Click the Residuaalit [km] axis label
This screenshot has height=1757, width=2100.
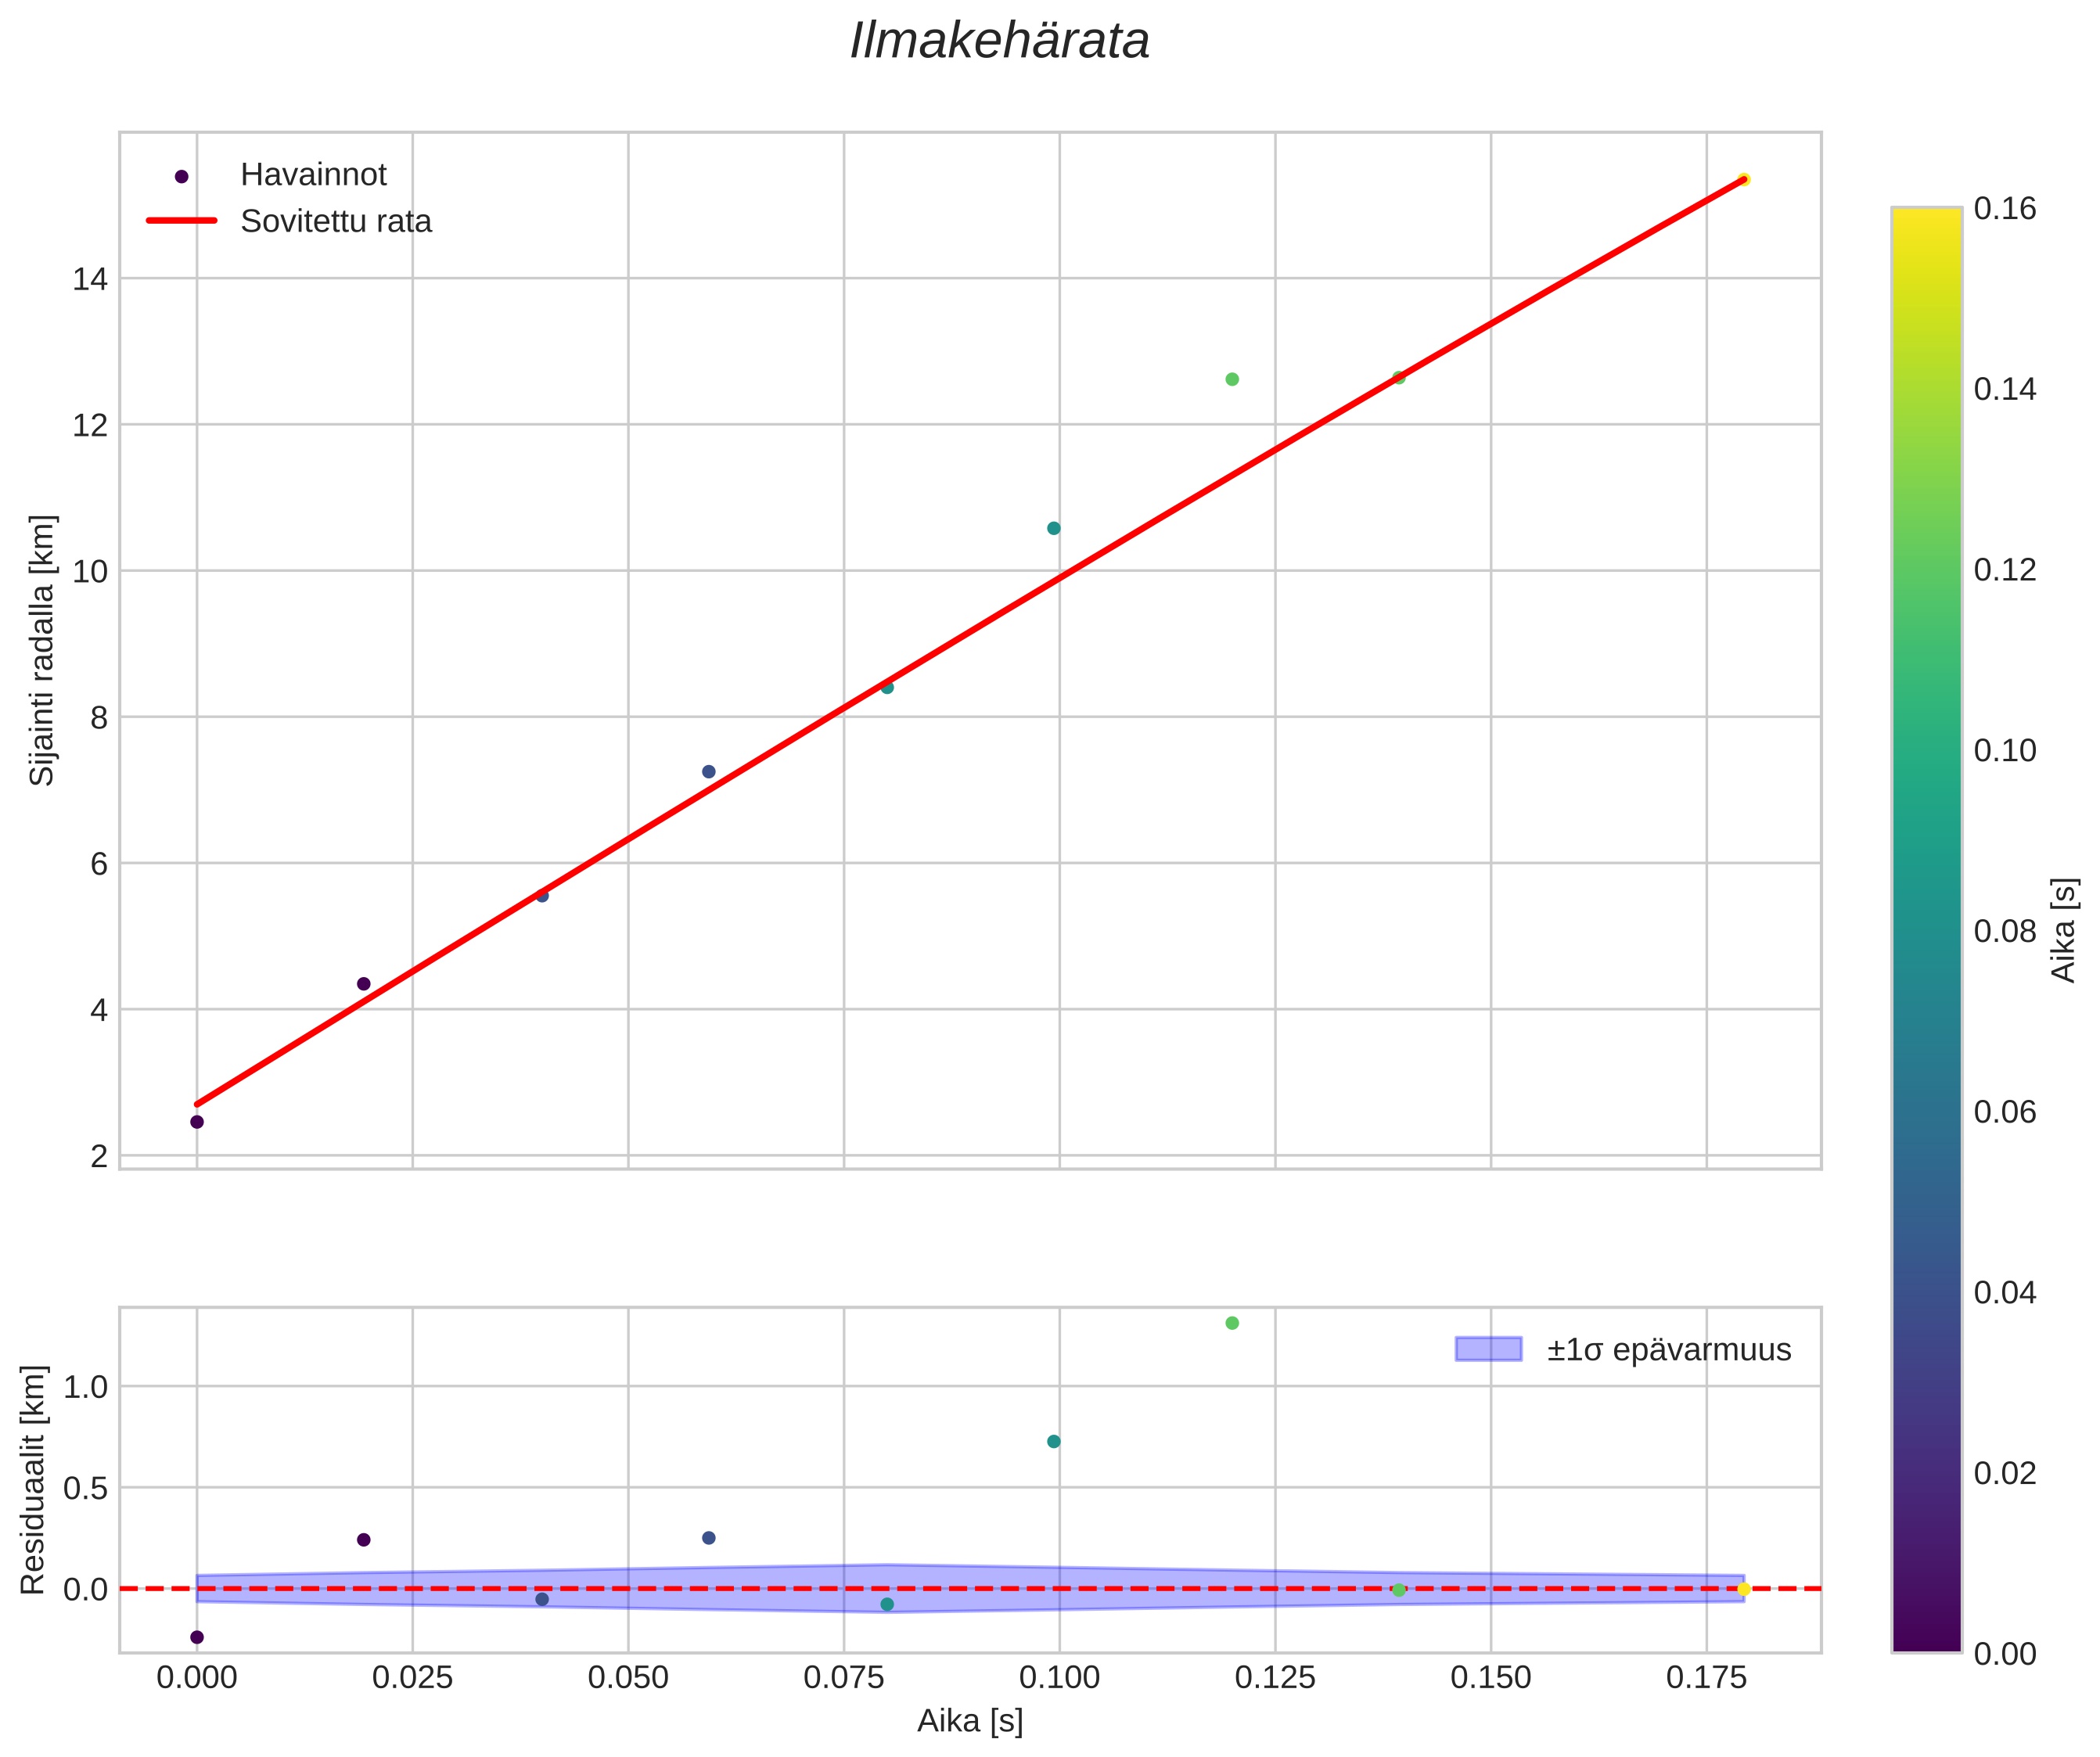click(x=33, y=1480)
